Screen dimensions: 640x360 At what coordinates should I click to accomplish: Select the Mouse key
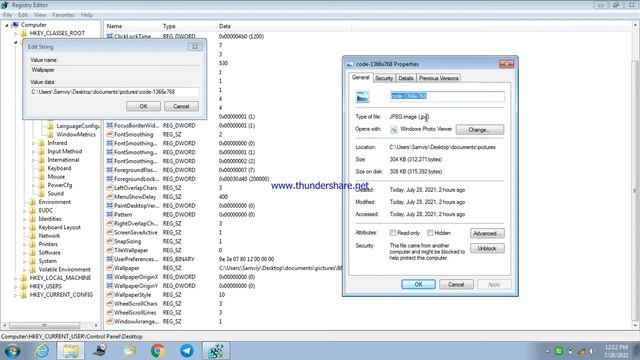click(56, 177)
